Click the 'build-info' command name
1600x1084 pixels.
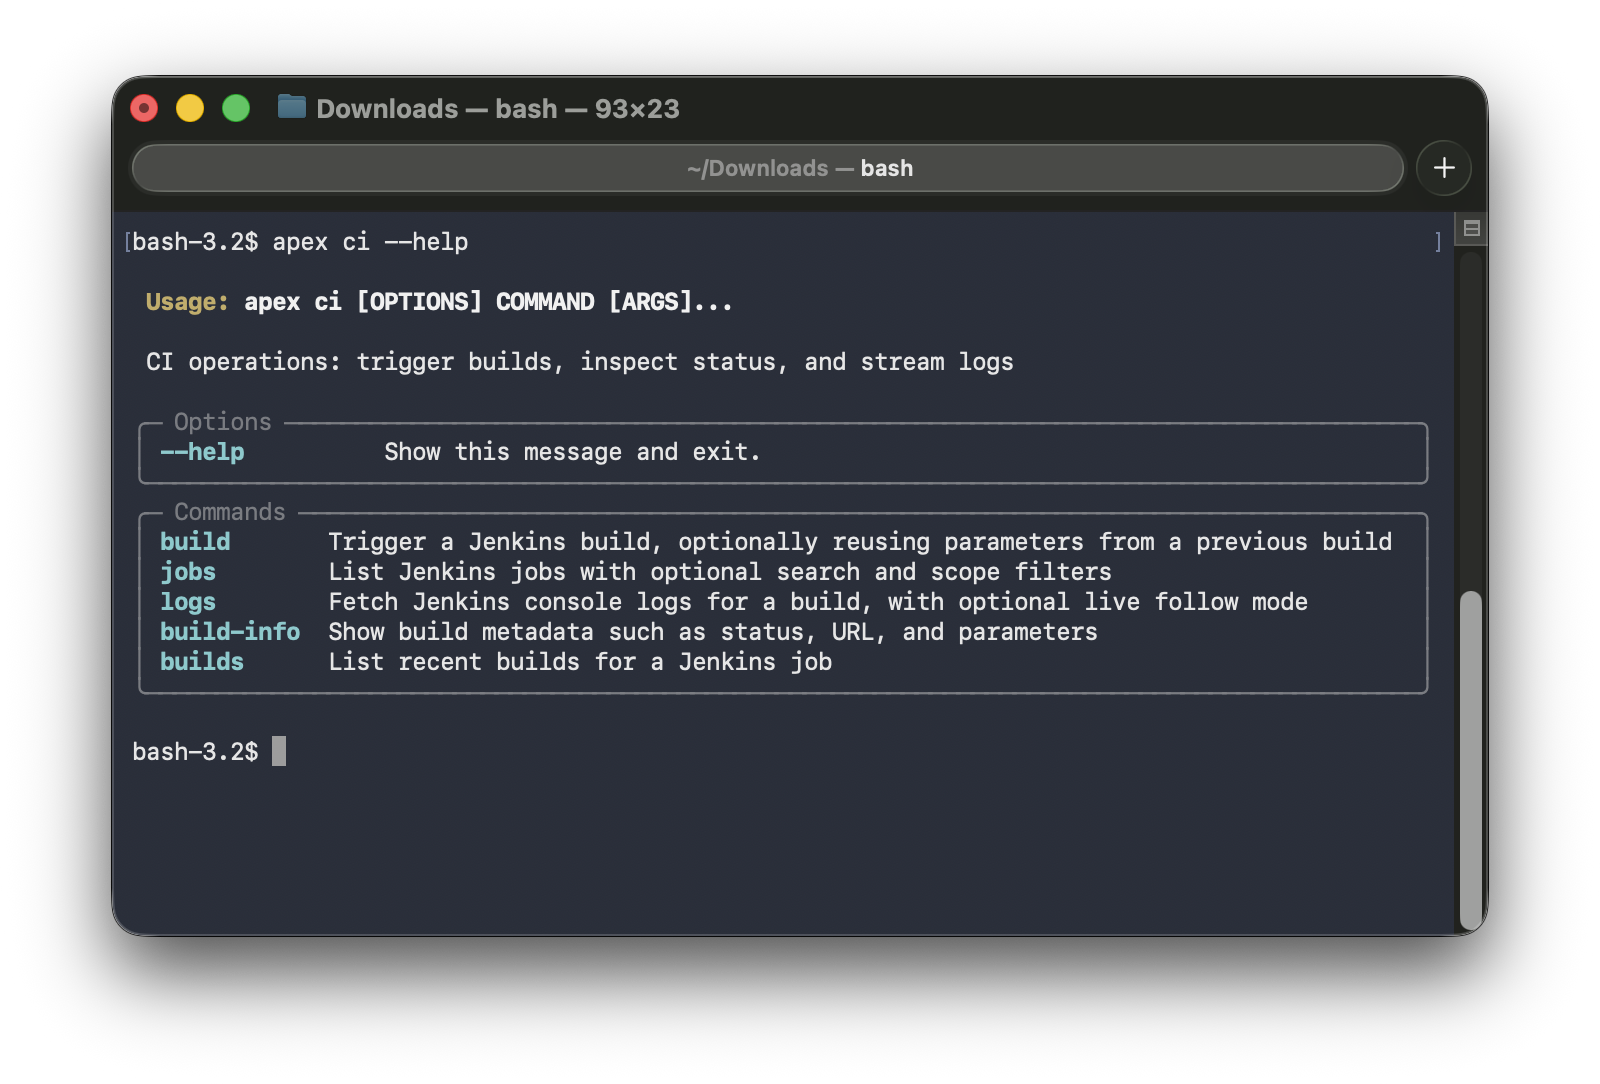pyautogui.click(x=230, y=631)
